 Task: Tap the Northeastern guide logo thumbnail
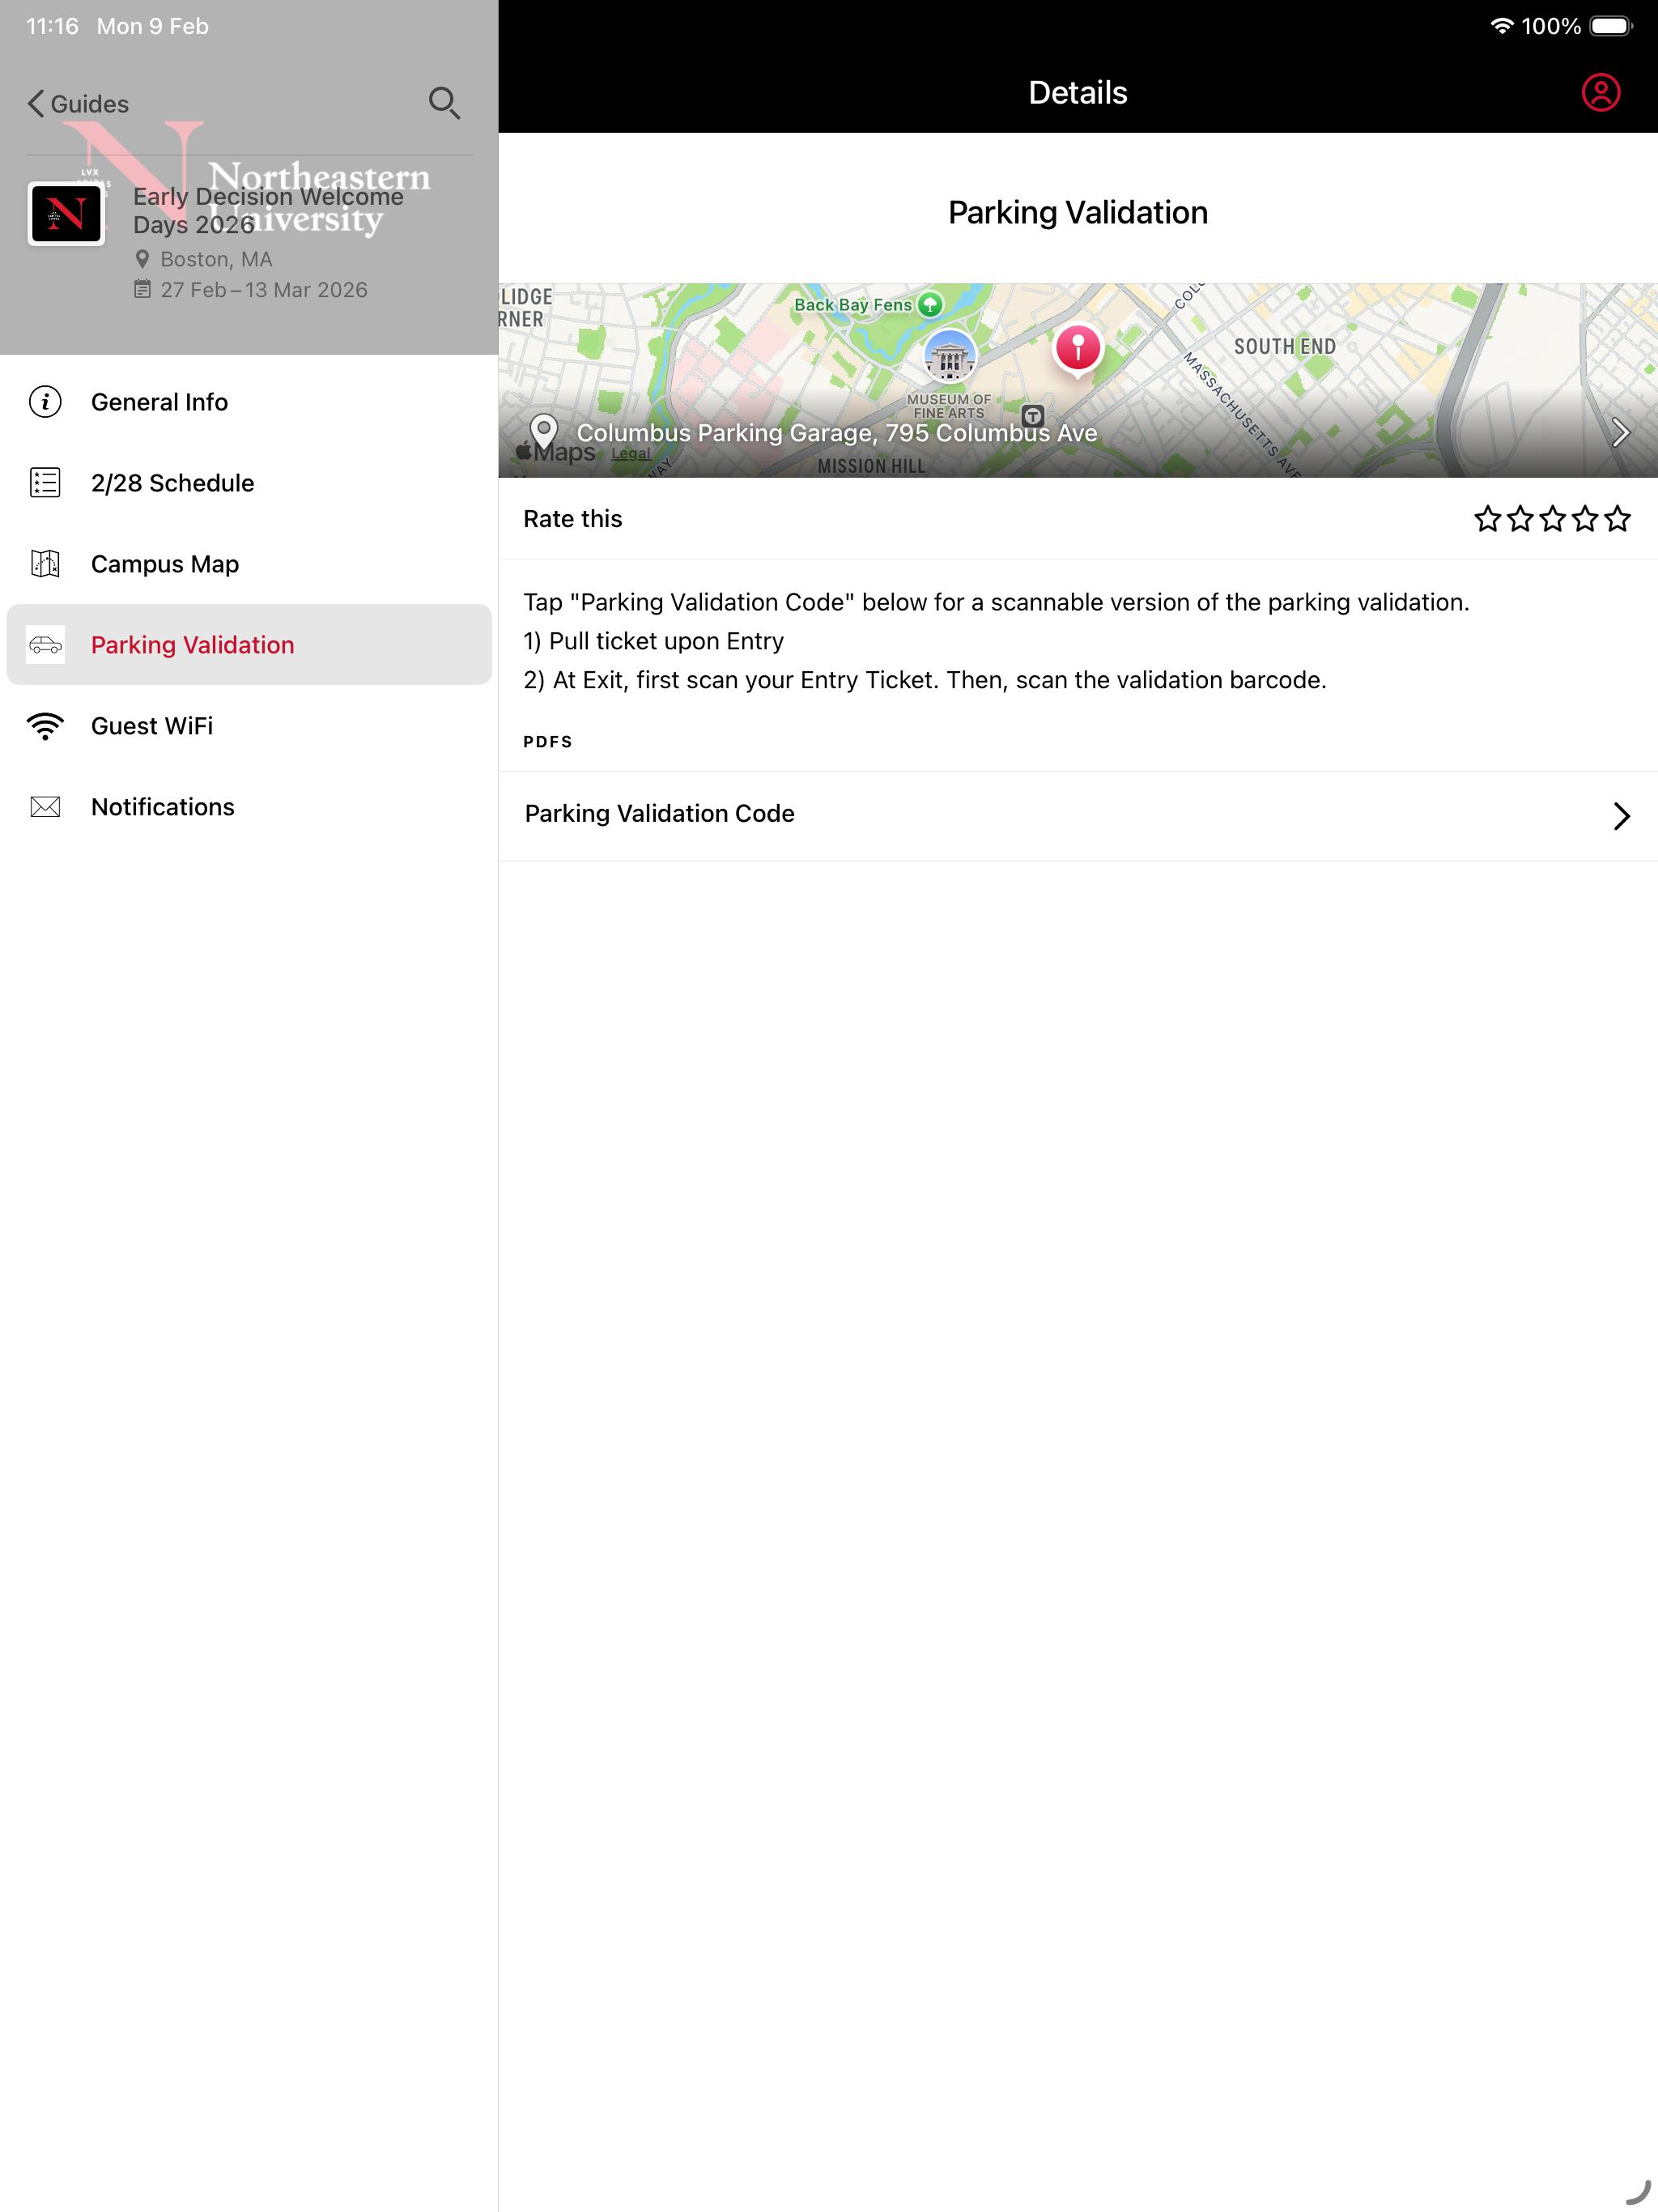(66, 213)
